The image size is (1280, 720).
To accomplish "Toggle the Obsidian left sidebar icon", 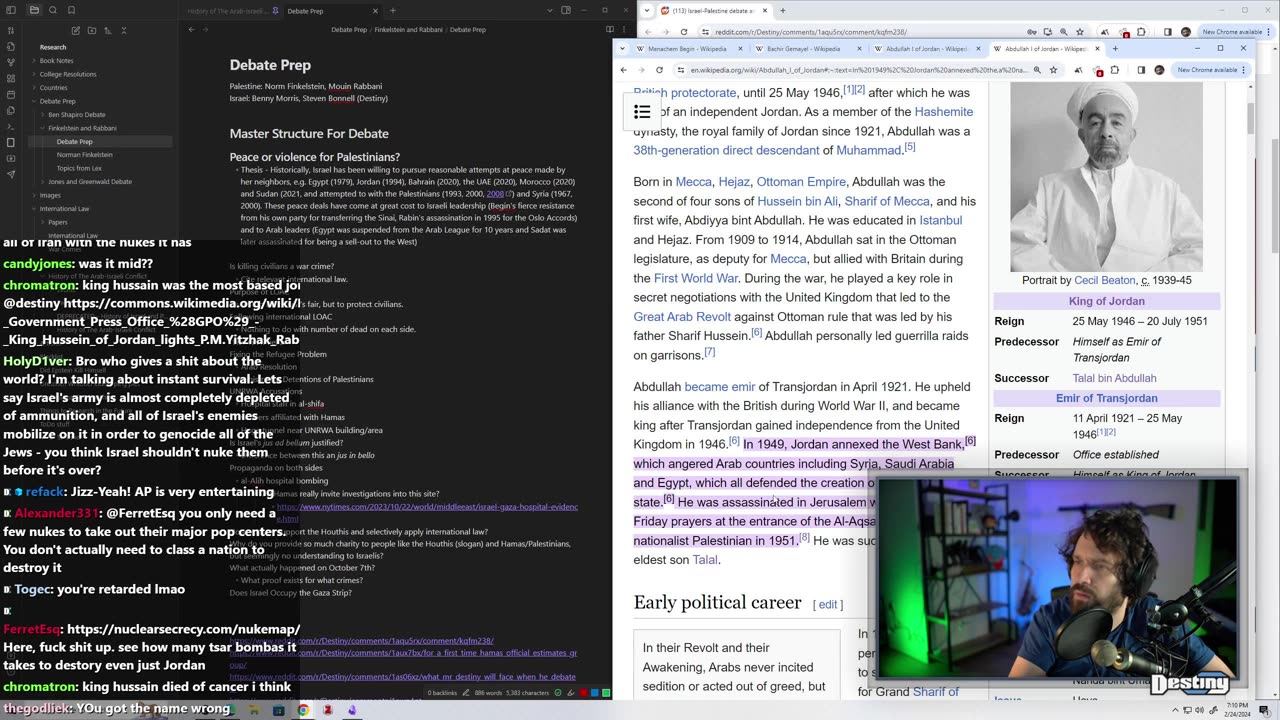I will (10, 11).
